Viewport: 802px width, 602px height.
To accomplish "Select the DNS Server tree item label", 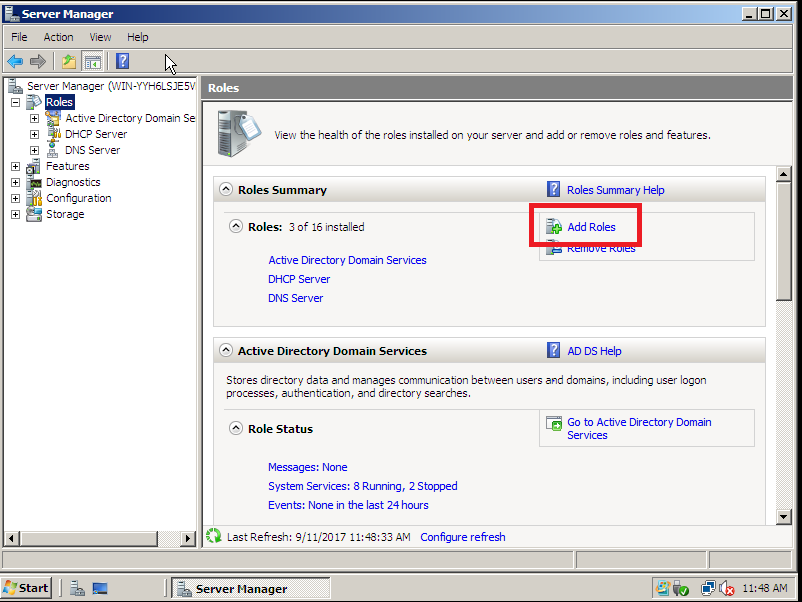I will (x=93, y=150).
